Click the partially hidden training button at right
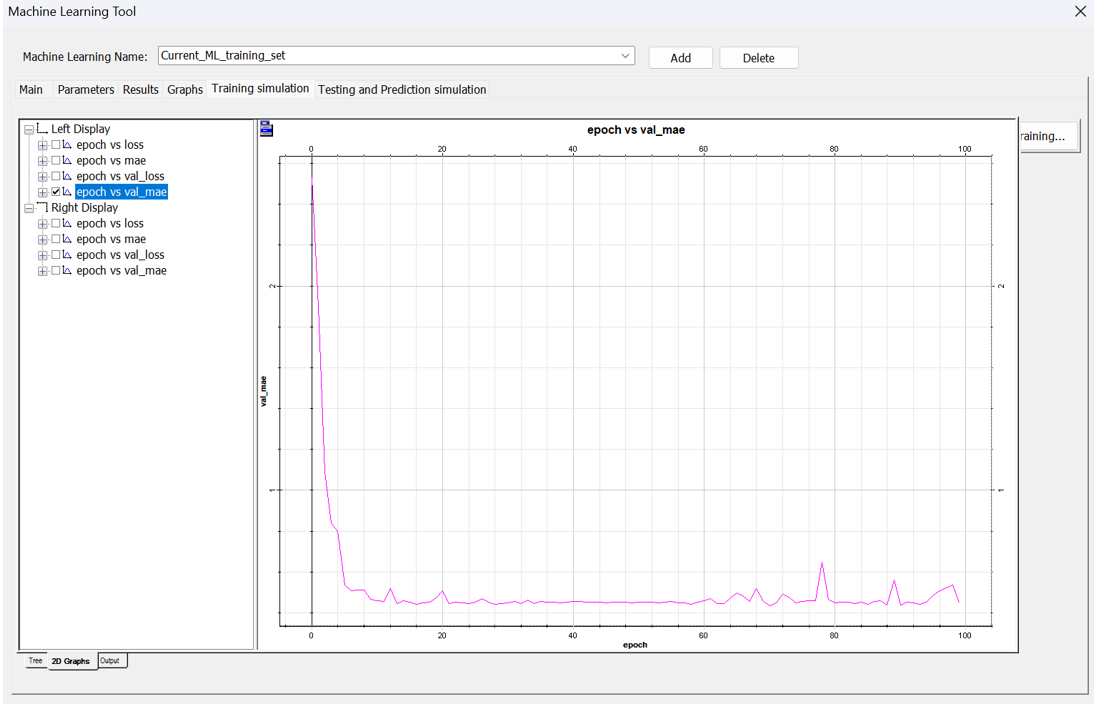Viewport: 1094px width, 705px height. pos(1048,136)
